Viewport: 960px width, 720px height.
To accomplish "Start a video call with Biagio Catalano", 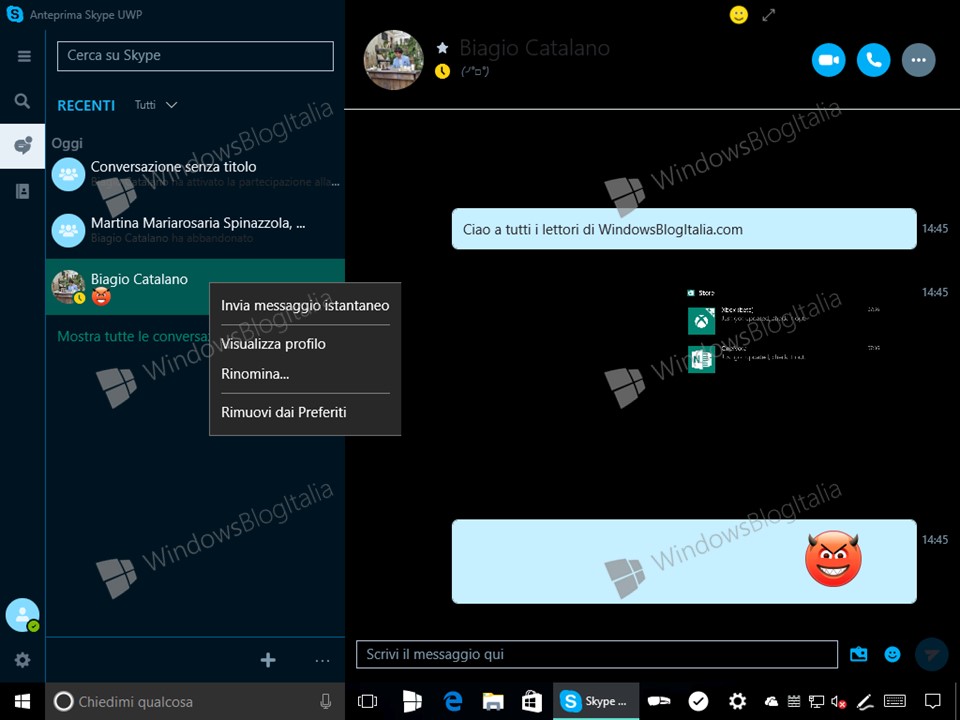I will [x=828, y=60].
